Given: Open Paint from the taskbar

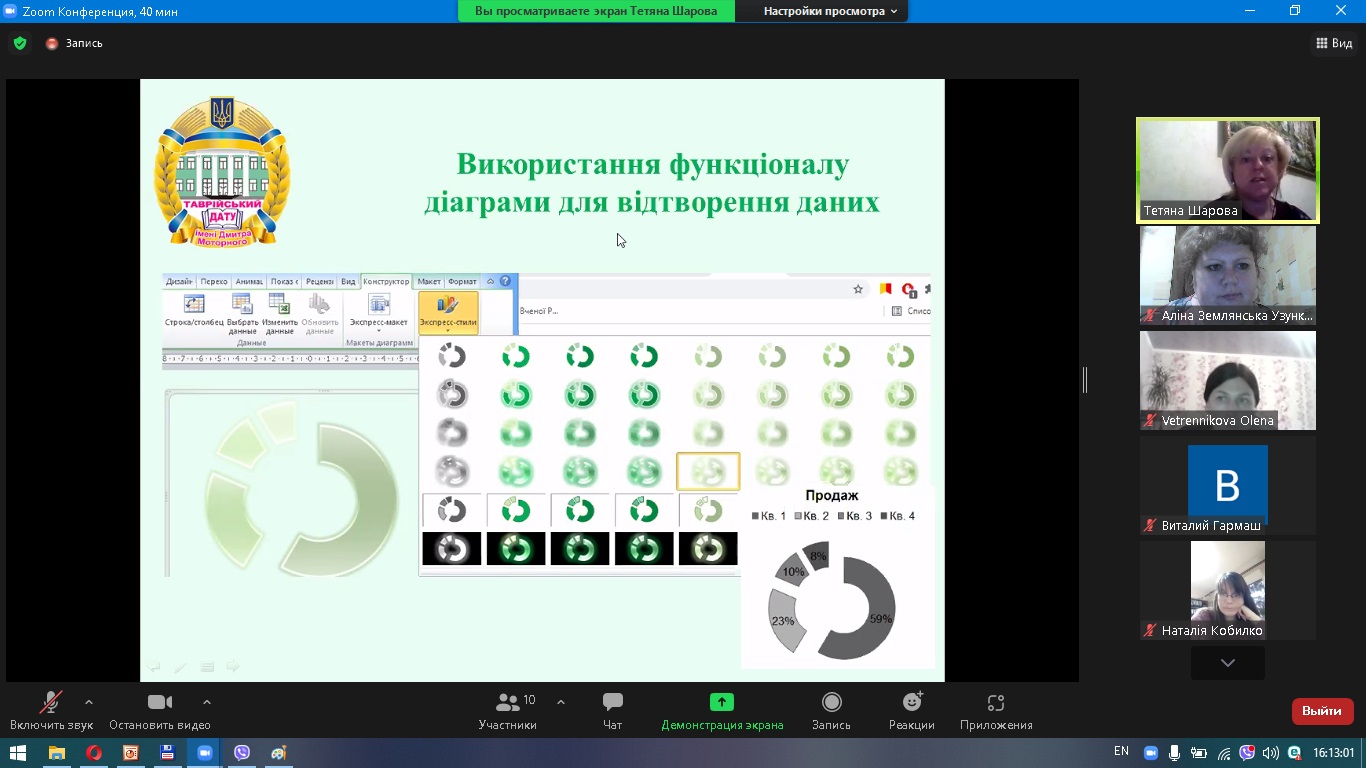Looking at the screenshot, I should click(x=278, y=753).
